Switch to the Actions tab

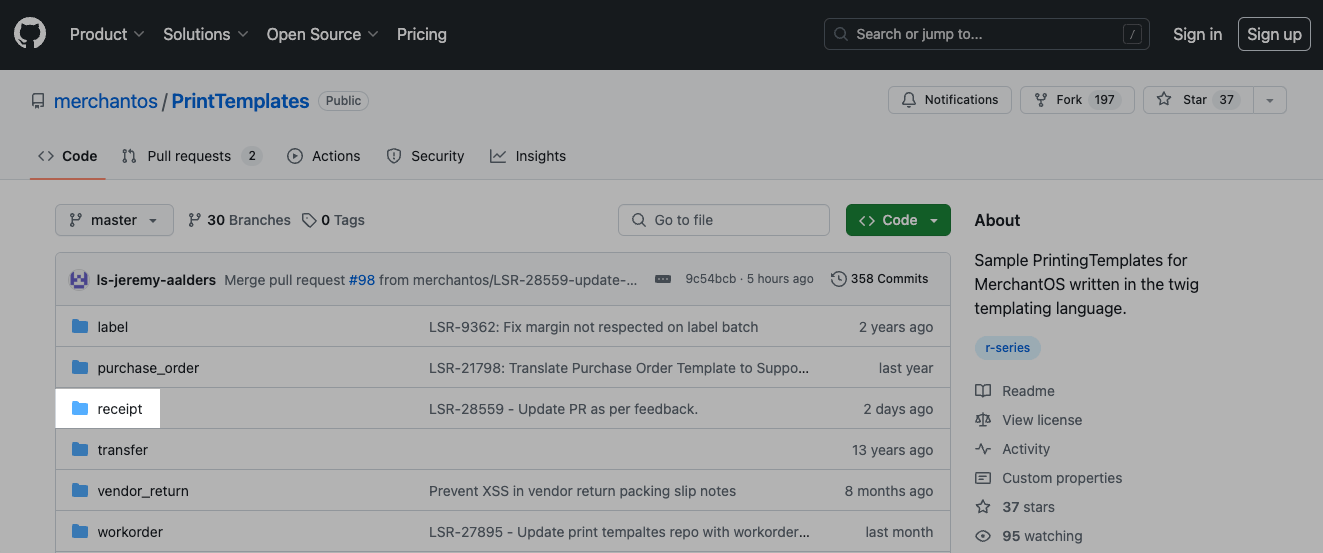tap(323, 156)
